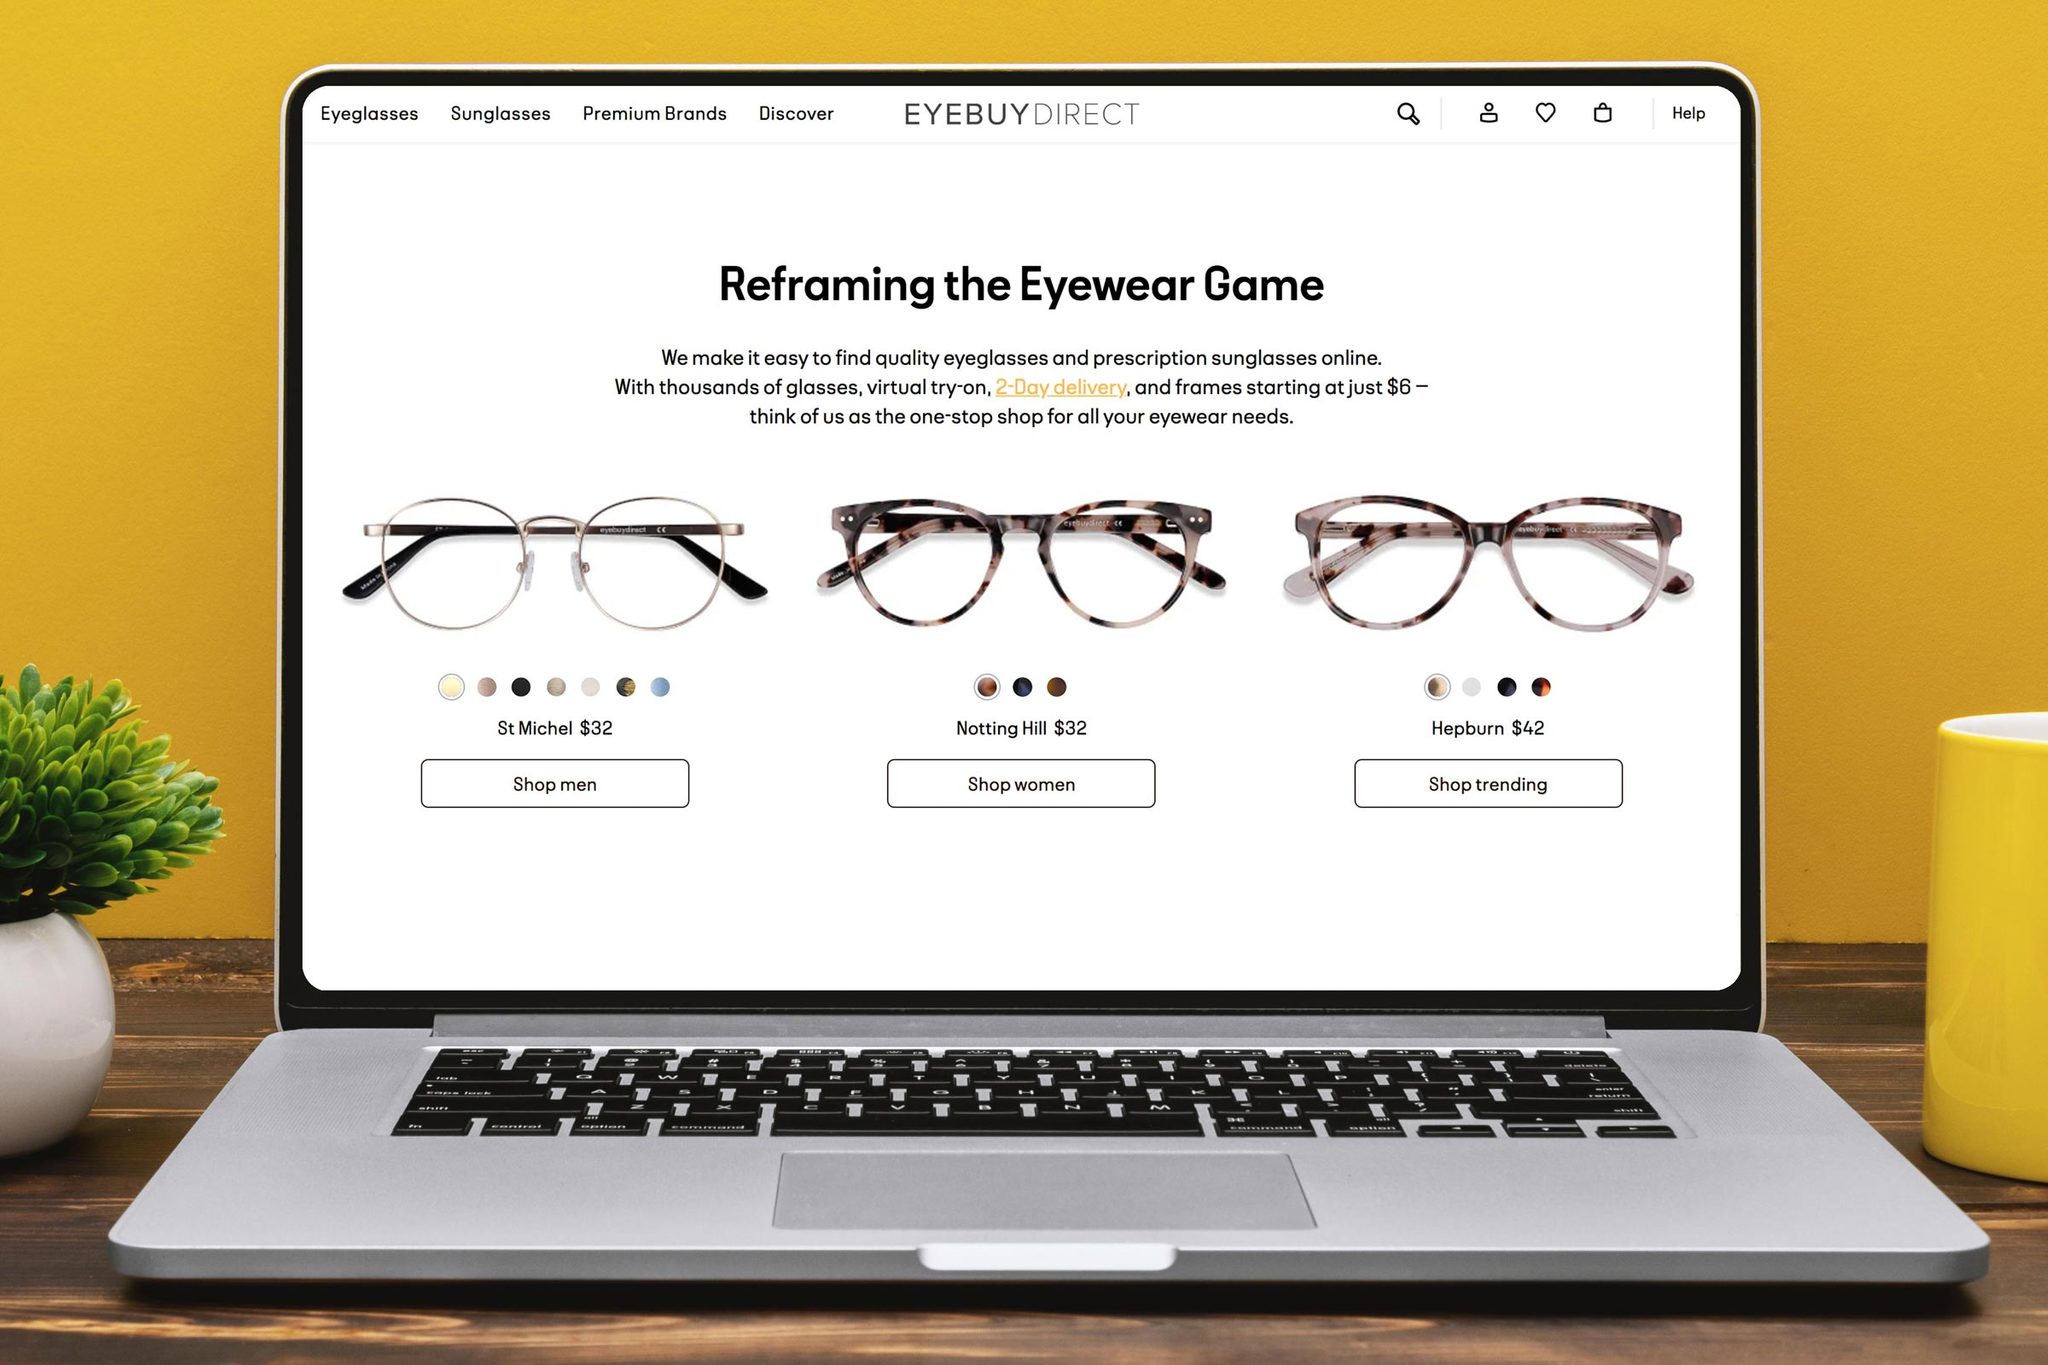
Task: View saved favorites via heart icon
Action: pyautogui.click(x=1542, y=111)
